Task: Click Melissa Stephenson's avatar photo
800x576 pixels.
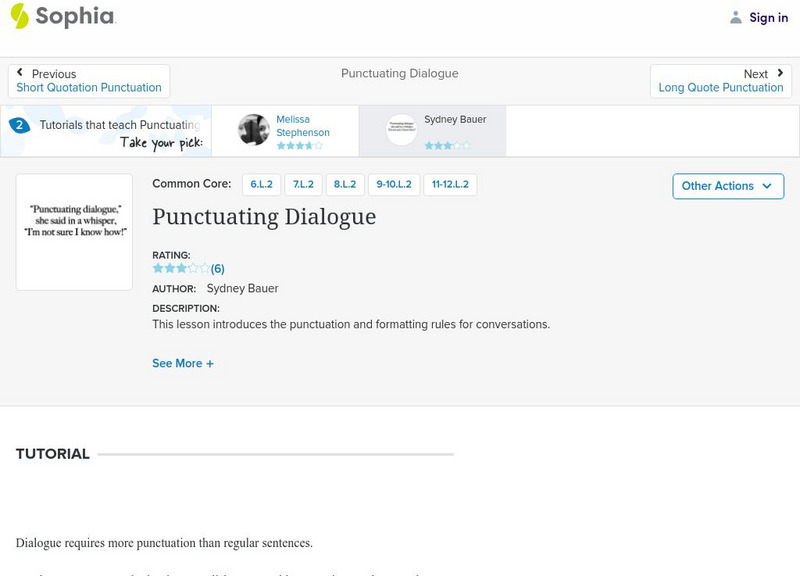Action: click(x=254, y=130)
